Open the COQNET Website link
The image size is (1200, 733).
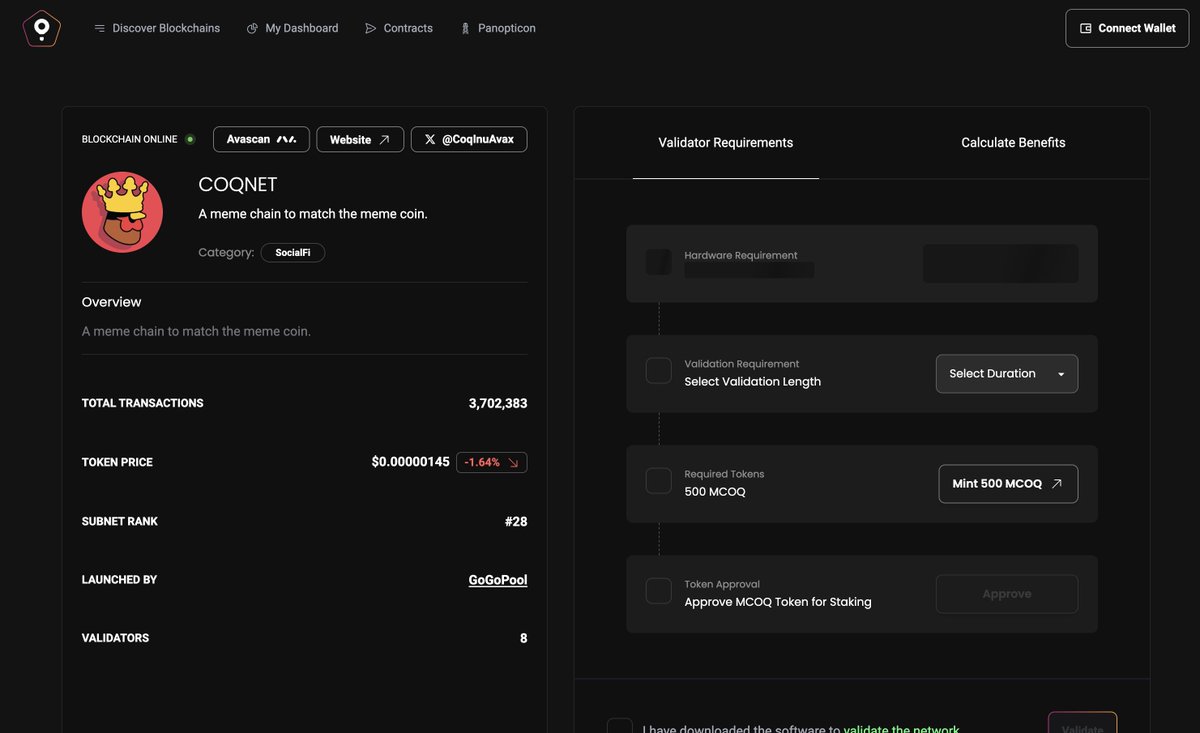point(360,139)
